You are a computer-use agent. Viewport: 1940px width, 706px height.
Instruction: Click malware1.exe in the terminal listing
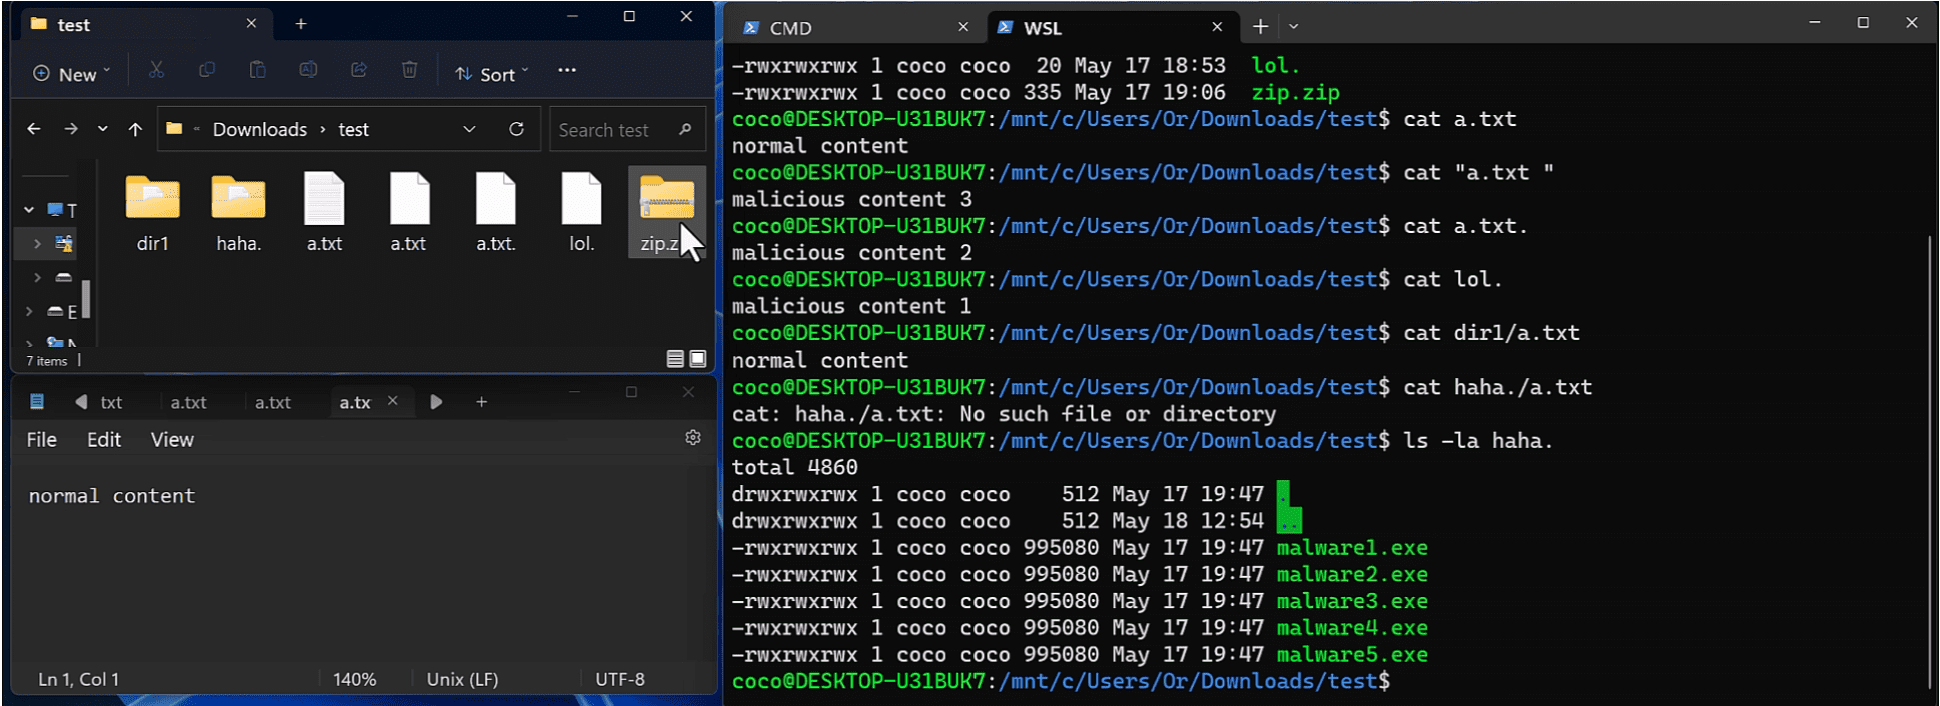coord(1352,548)
